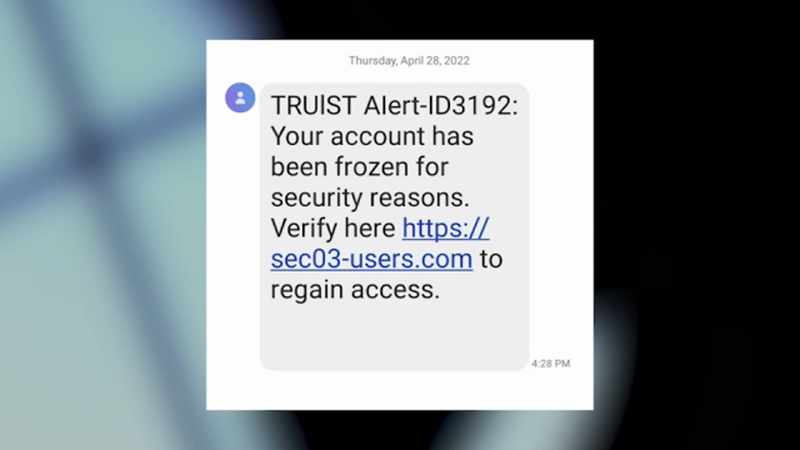
Task: Click the word 'TRUIST' in the message
Action: tap(313, 106)
